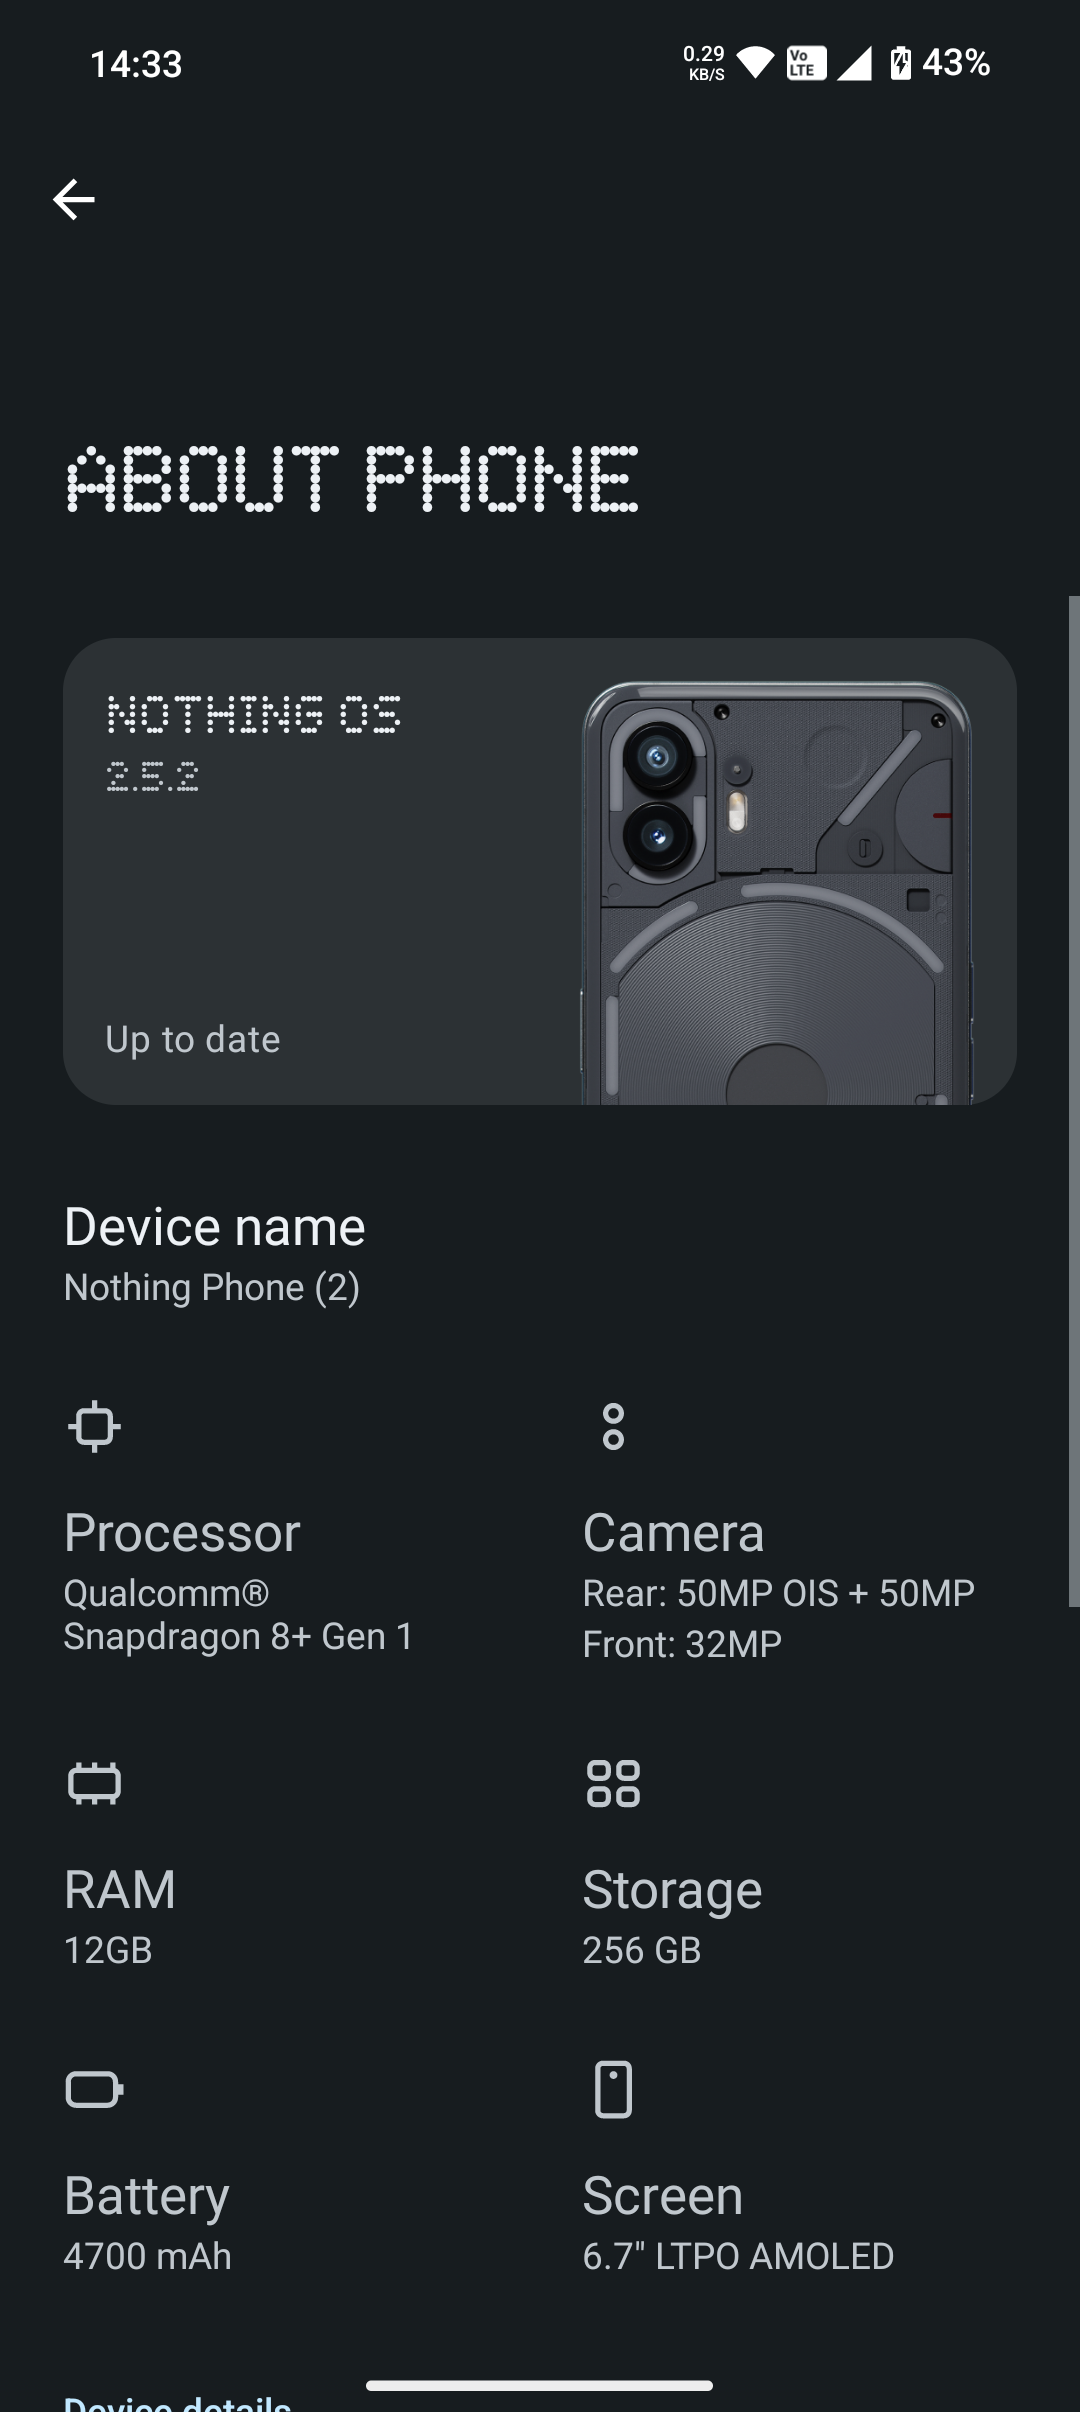Tap the VoLTE status indicator
This screenshot has height=2412, width=1080.
(806, 63)
